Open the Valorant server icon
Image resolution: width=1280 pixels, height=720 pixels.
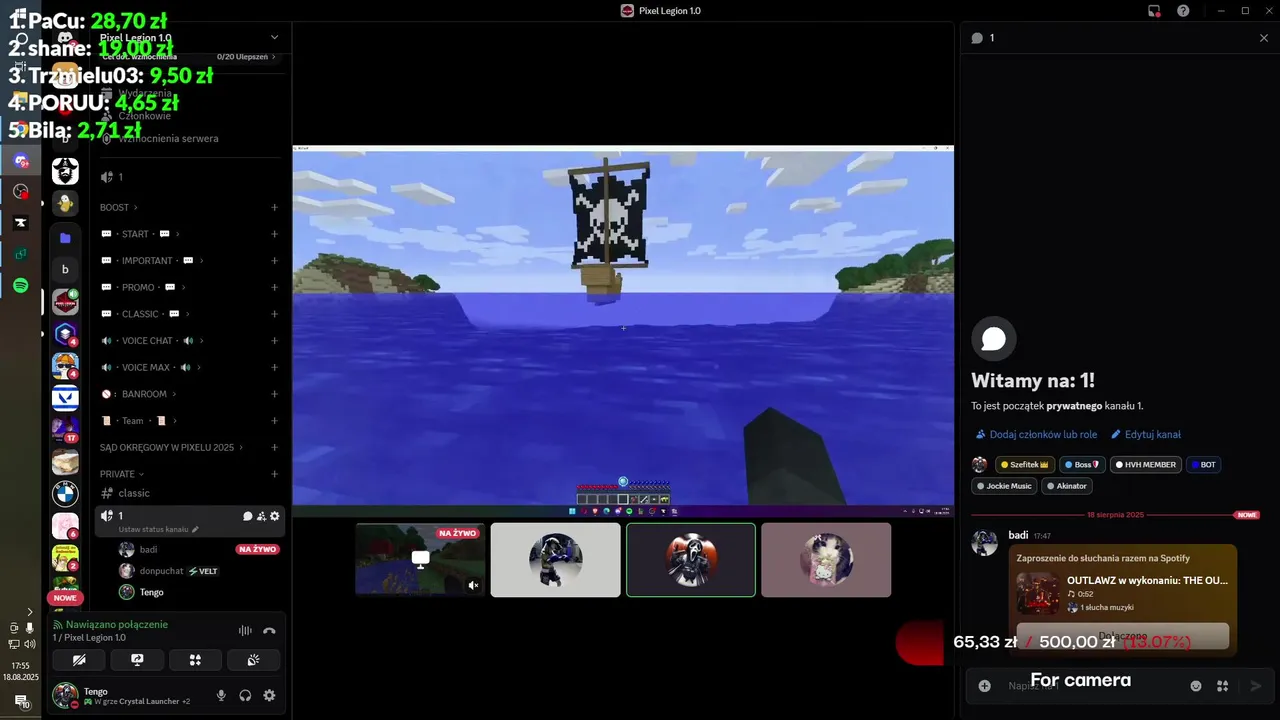[x=65, y=397]
